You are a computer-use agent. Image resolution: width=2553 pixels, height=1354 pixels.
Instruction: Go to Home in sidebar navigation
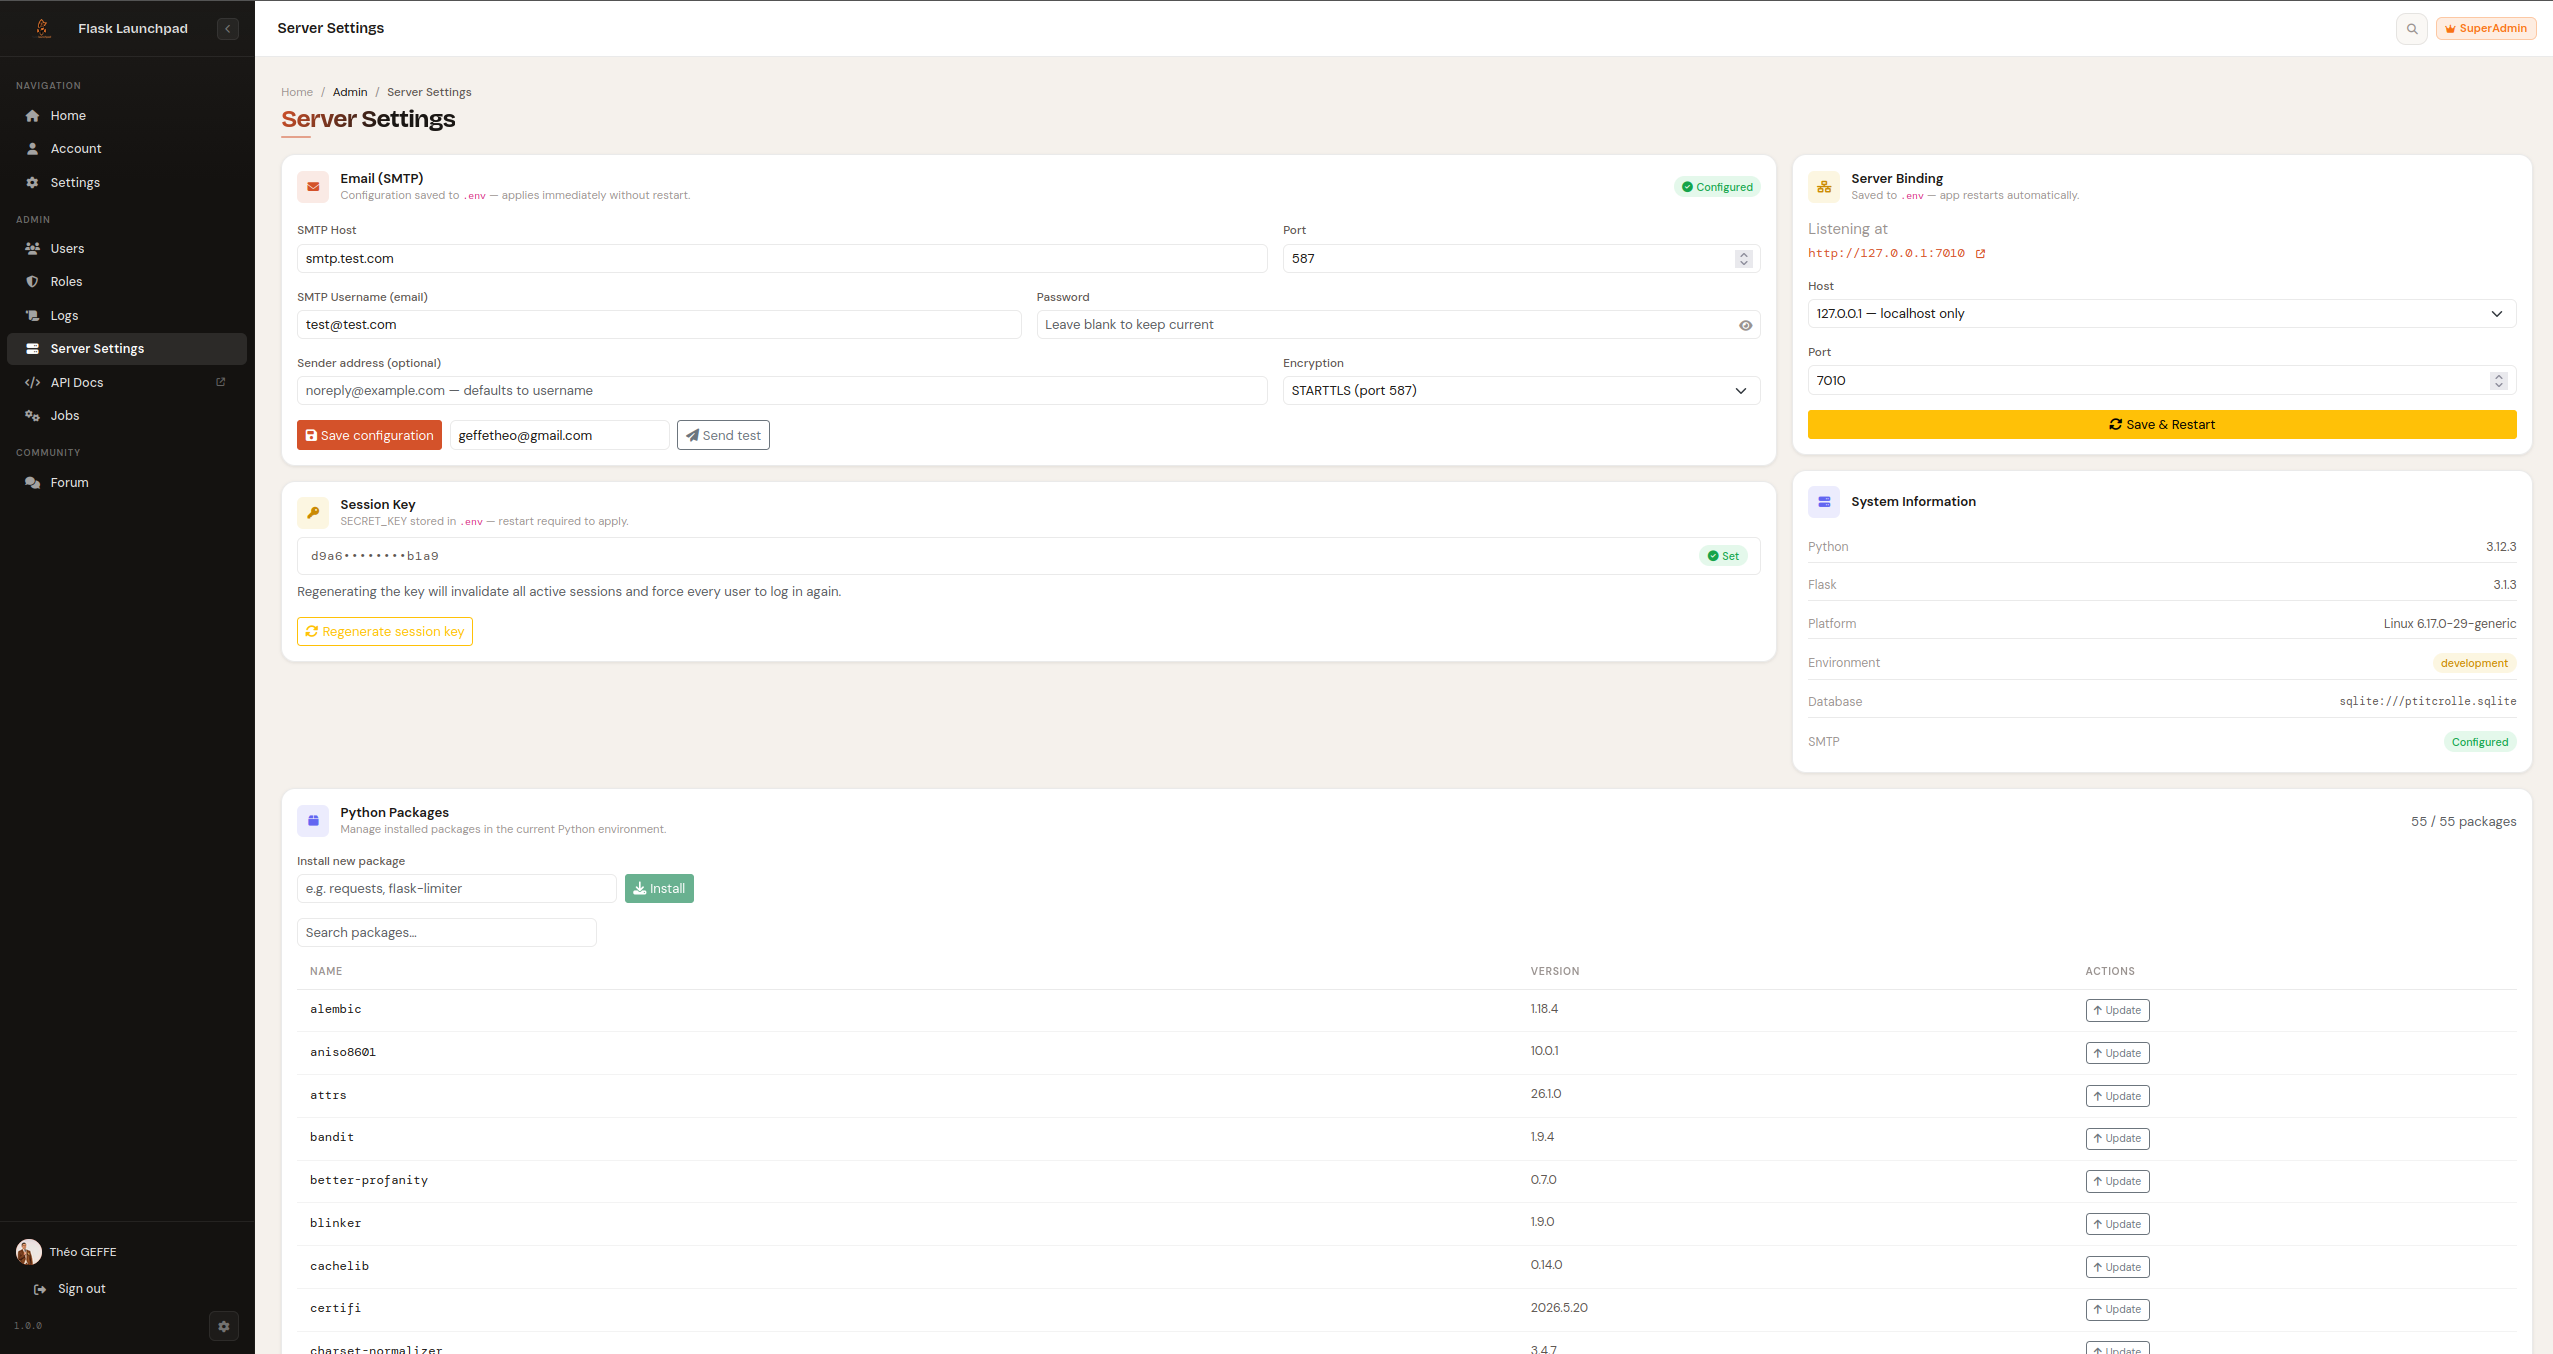tap(127, 116)
